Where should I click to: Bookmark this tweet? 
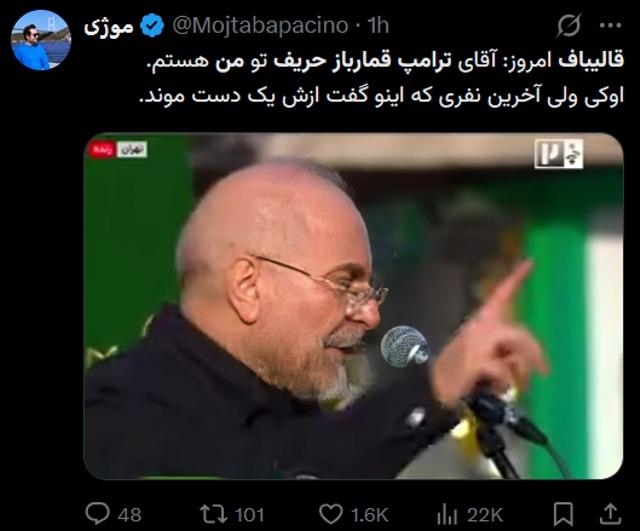pos(563,514)
